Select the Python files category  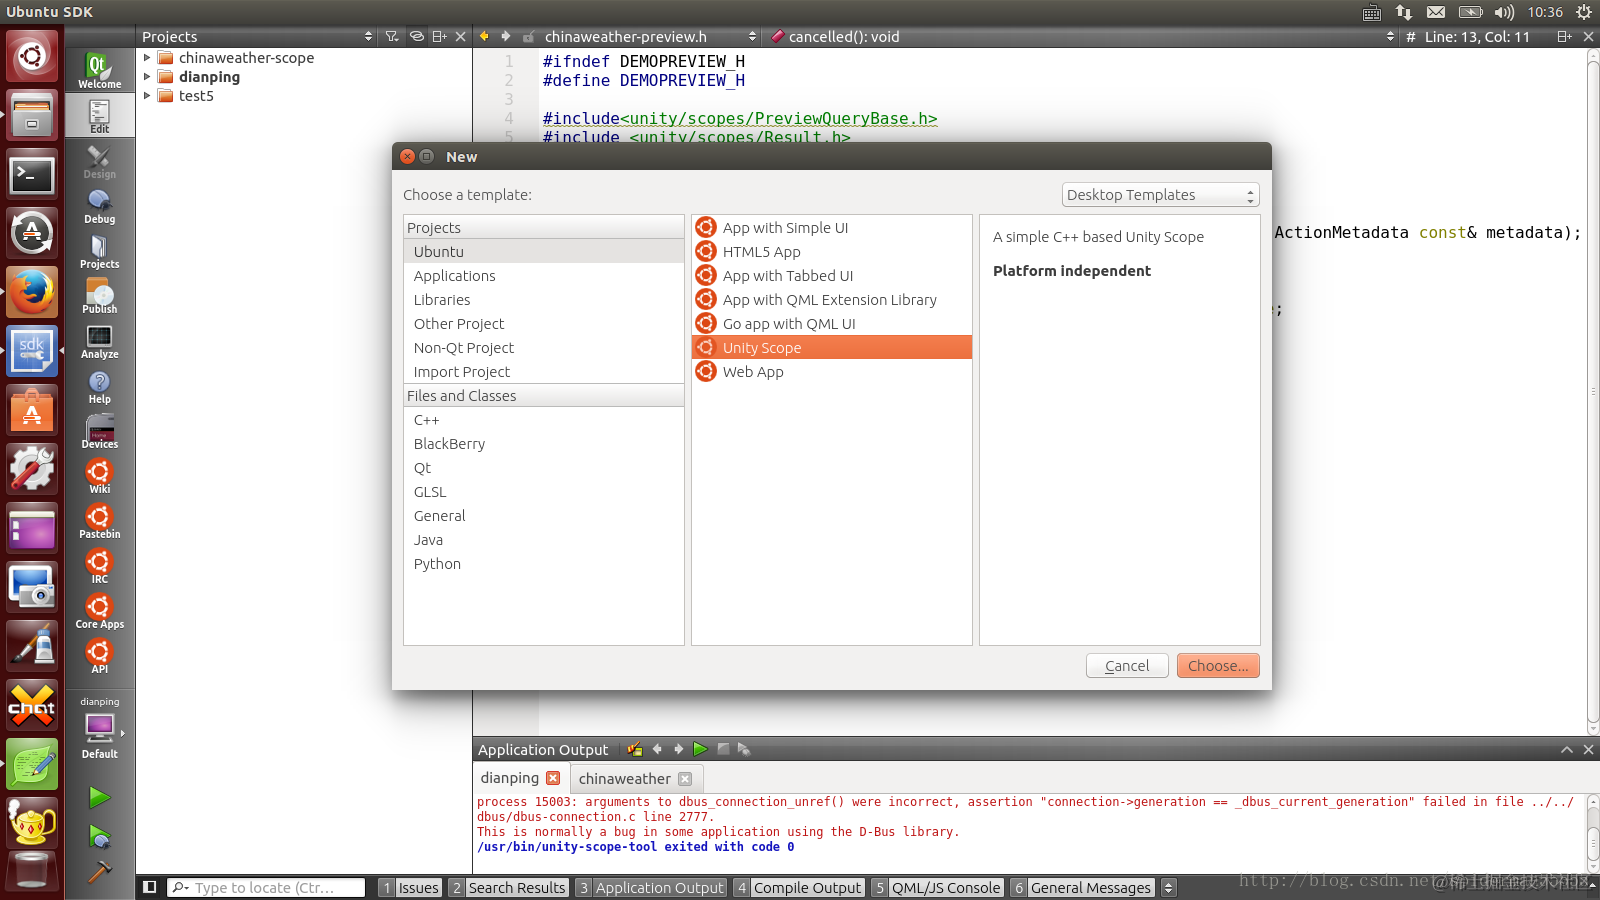544,564
